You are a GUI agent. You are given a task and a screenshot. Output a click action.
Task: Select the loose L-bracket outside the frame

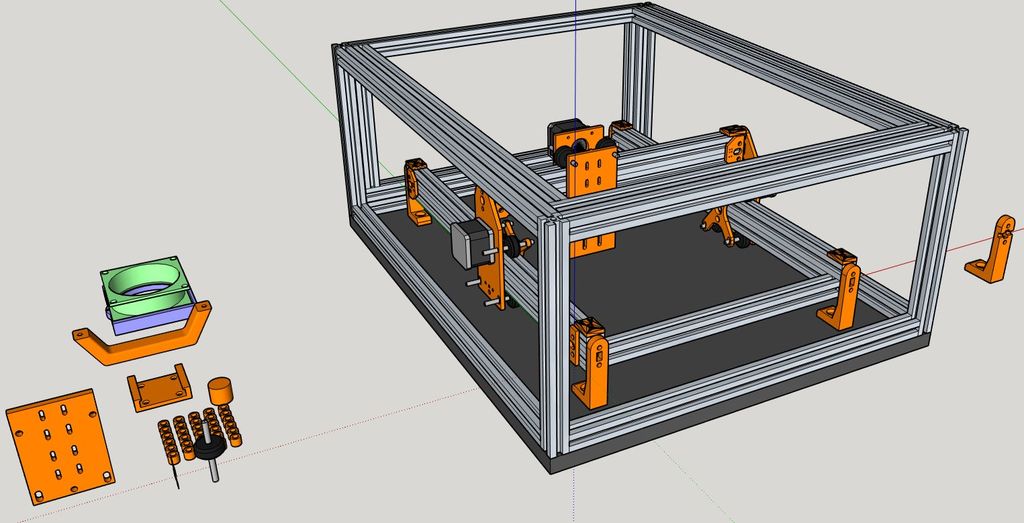click(994, 249)
